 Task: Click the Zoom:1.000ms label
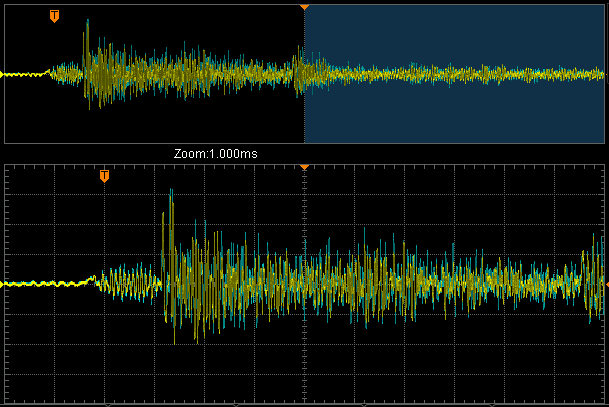tap(216, 154)
